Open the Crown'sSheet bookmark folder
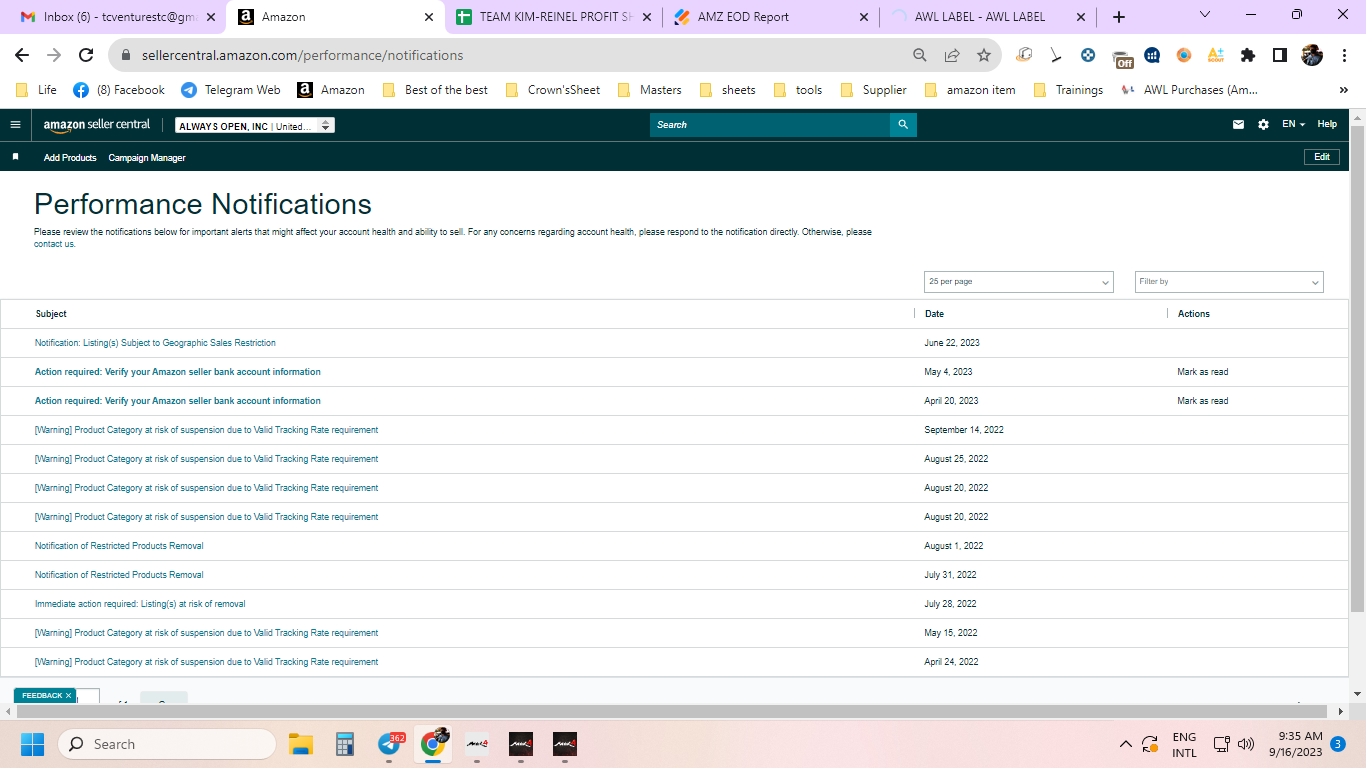The height and width of the screenshot is (768, 1366). [x=554, y=90]
